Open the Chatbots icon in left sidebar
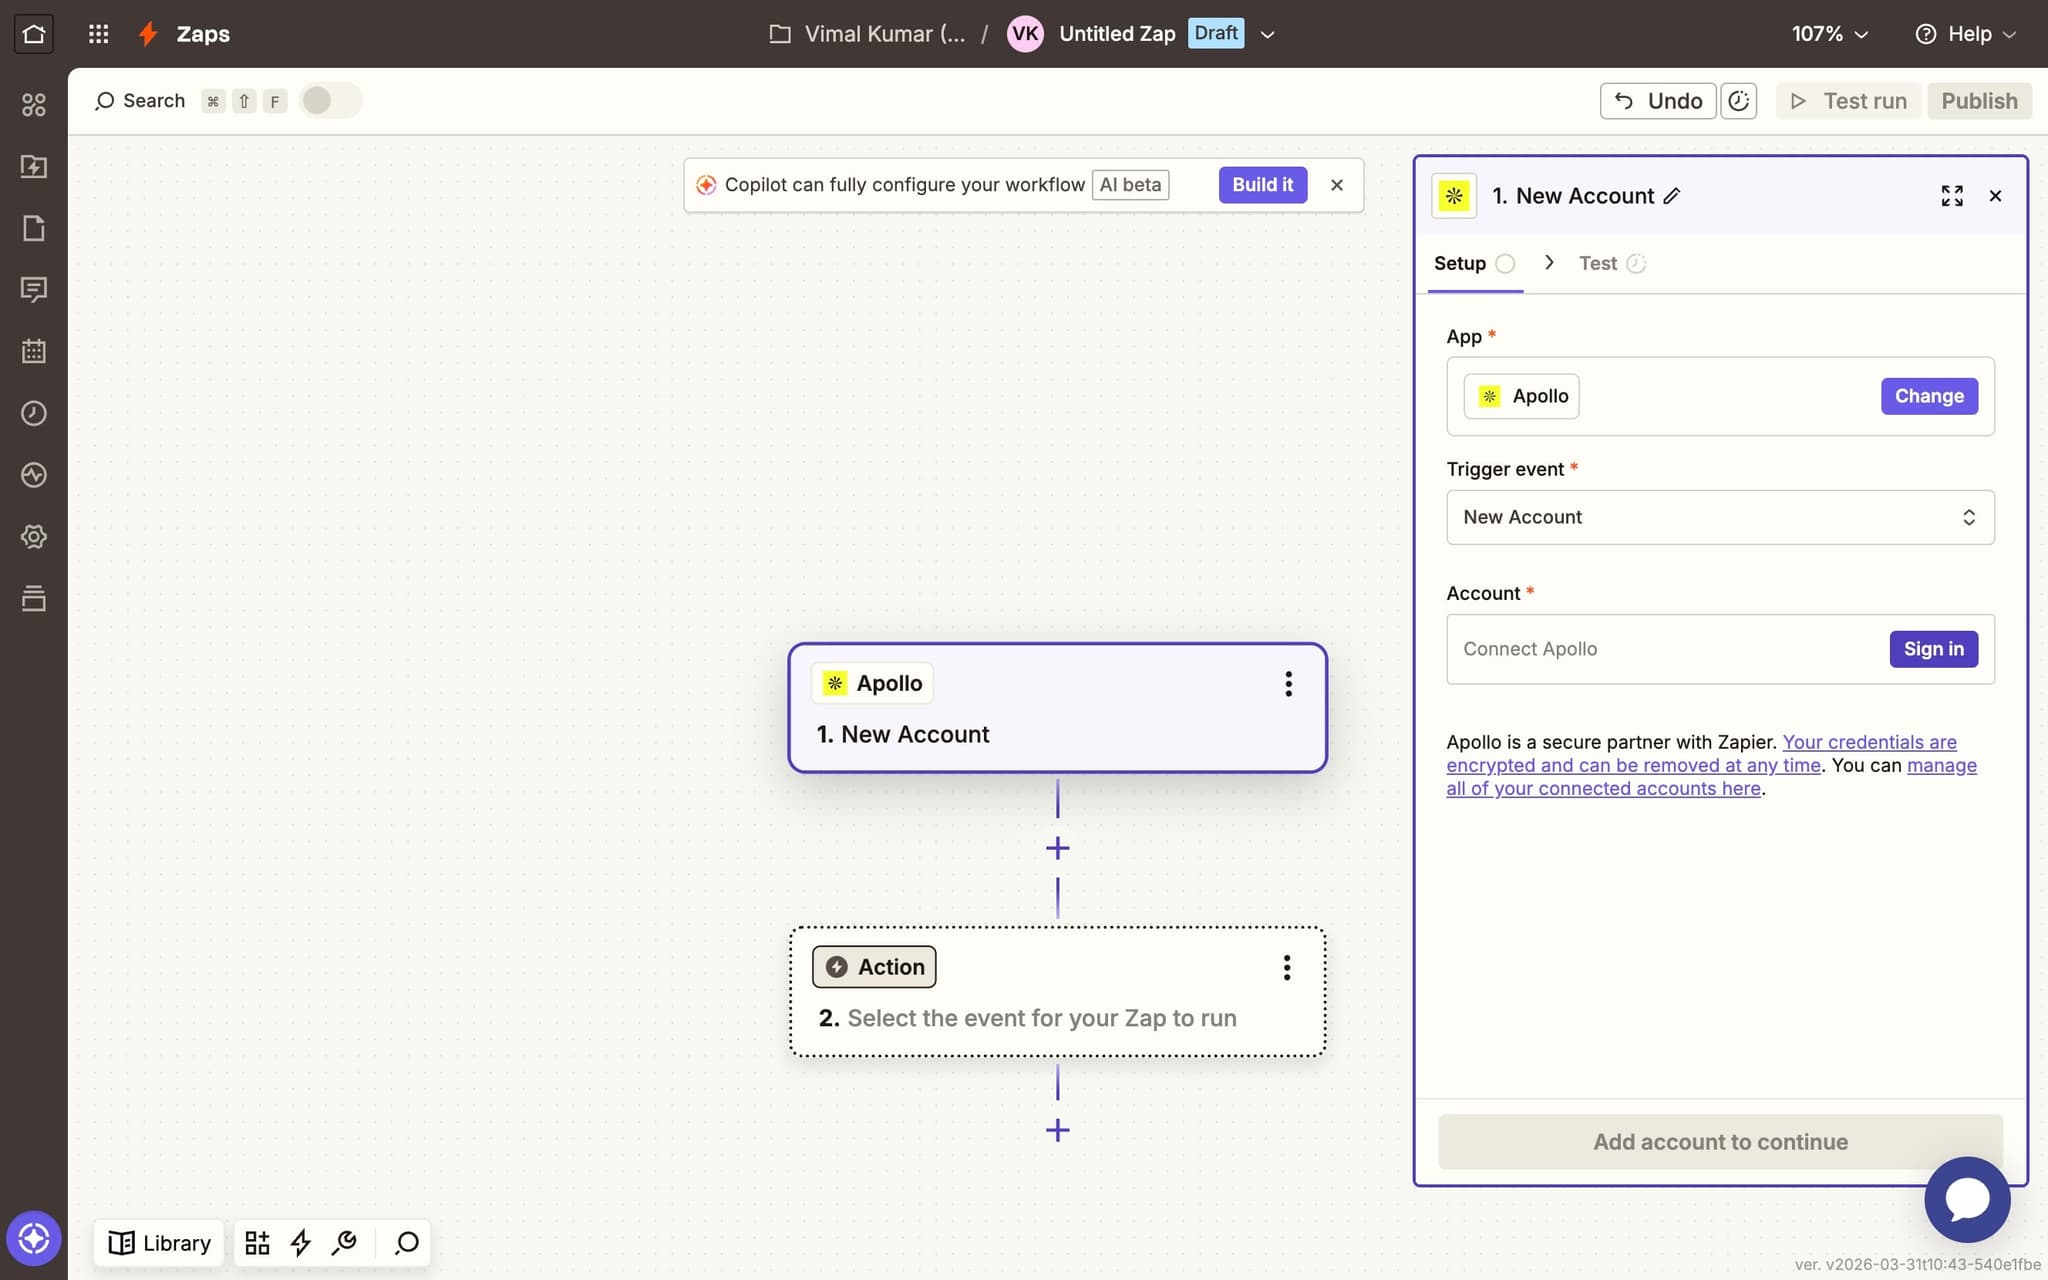Image resolution: width=2048 pixels, height=1280 pixels. tap(34, 290)
